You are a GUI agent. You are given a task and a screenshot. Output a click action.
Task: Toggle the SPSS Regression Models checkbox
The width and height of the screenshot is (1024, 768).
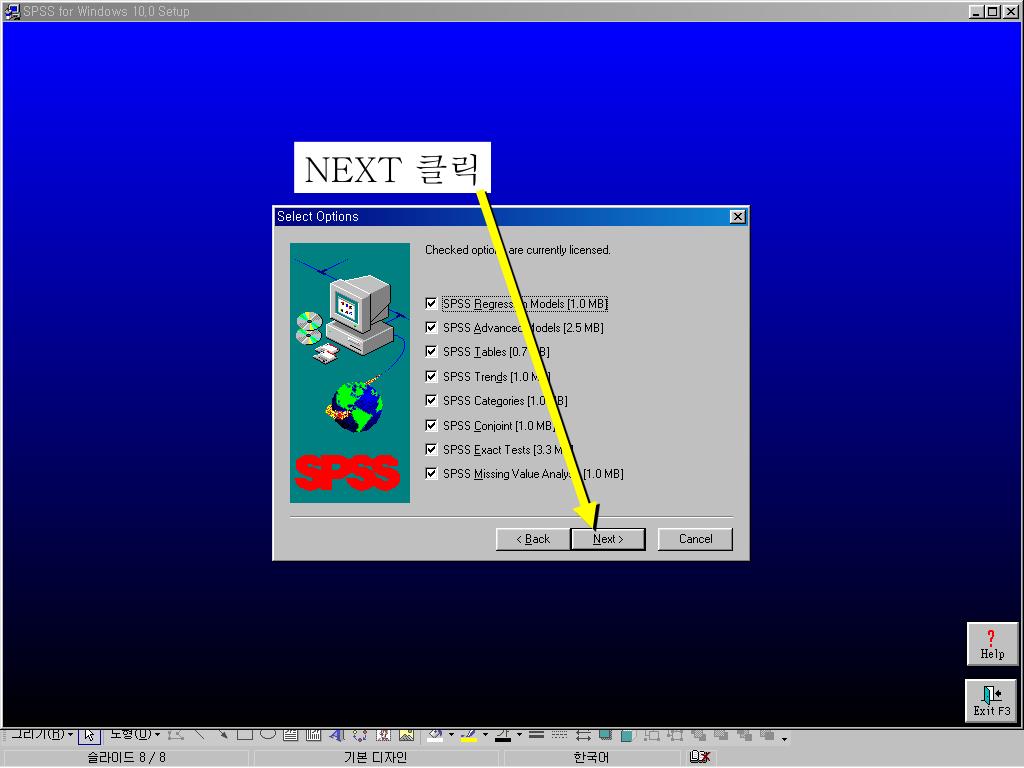(431, 304)
